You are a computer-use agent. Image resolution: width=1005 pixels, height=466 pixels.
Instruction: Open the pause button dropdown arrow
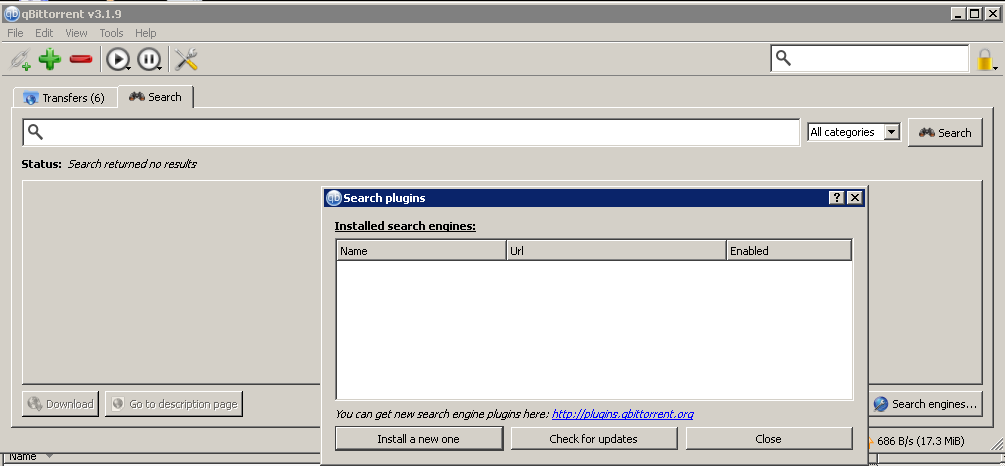(160, 67)
